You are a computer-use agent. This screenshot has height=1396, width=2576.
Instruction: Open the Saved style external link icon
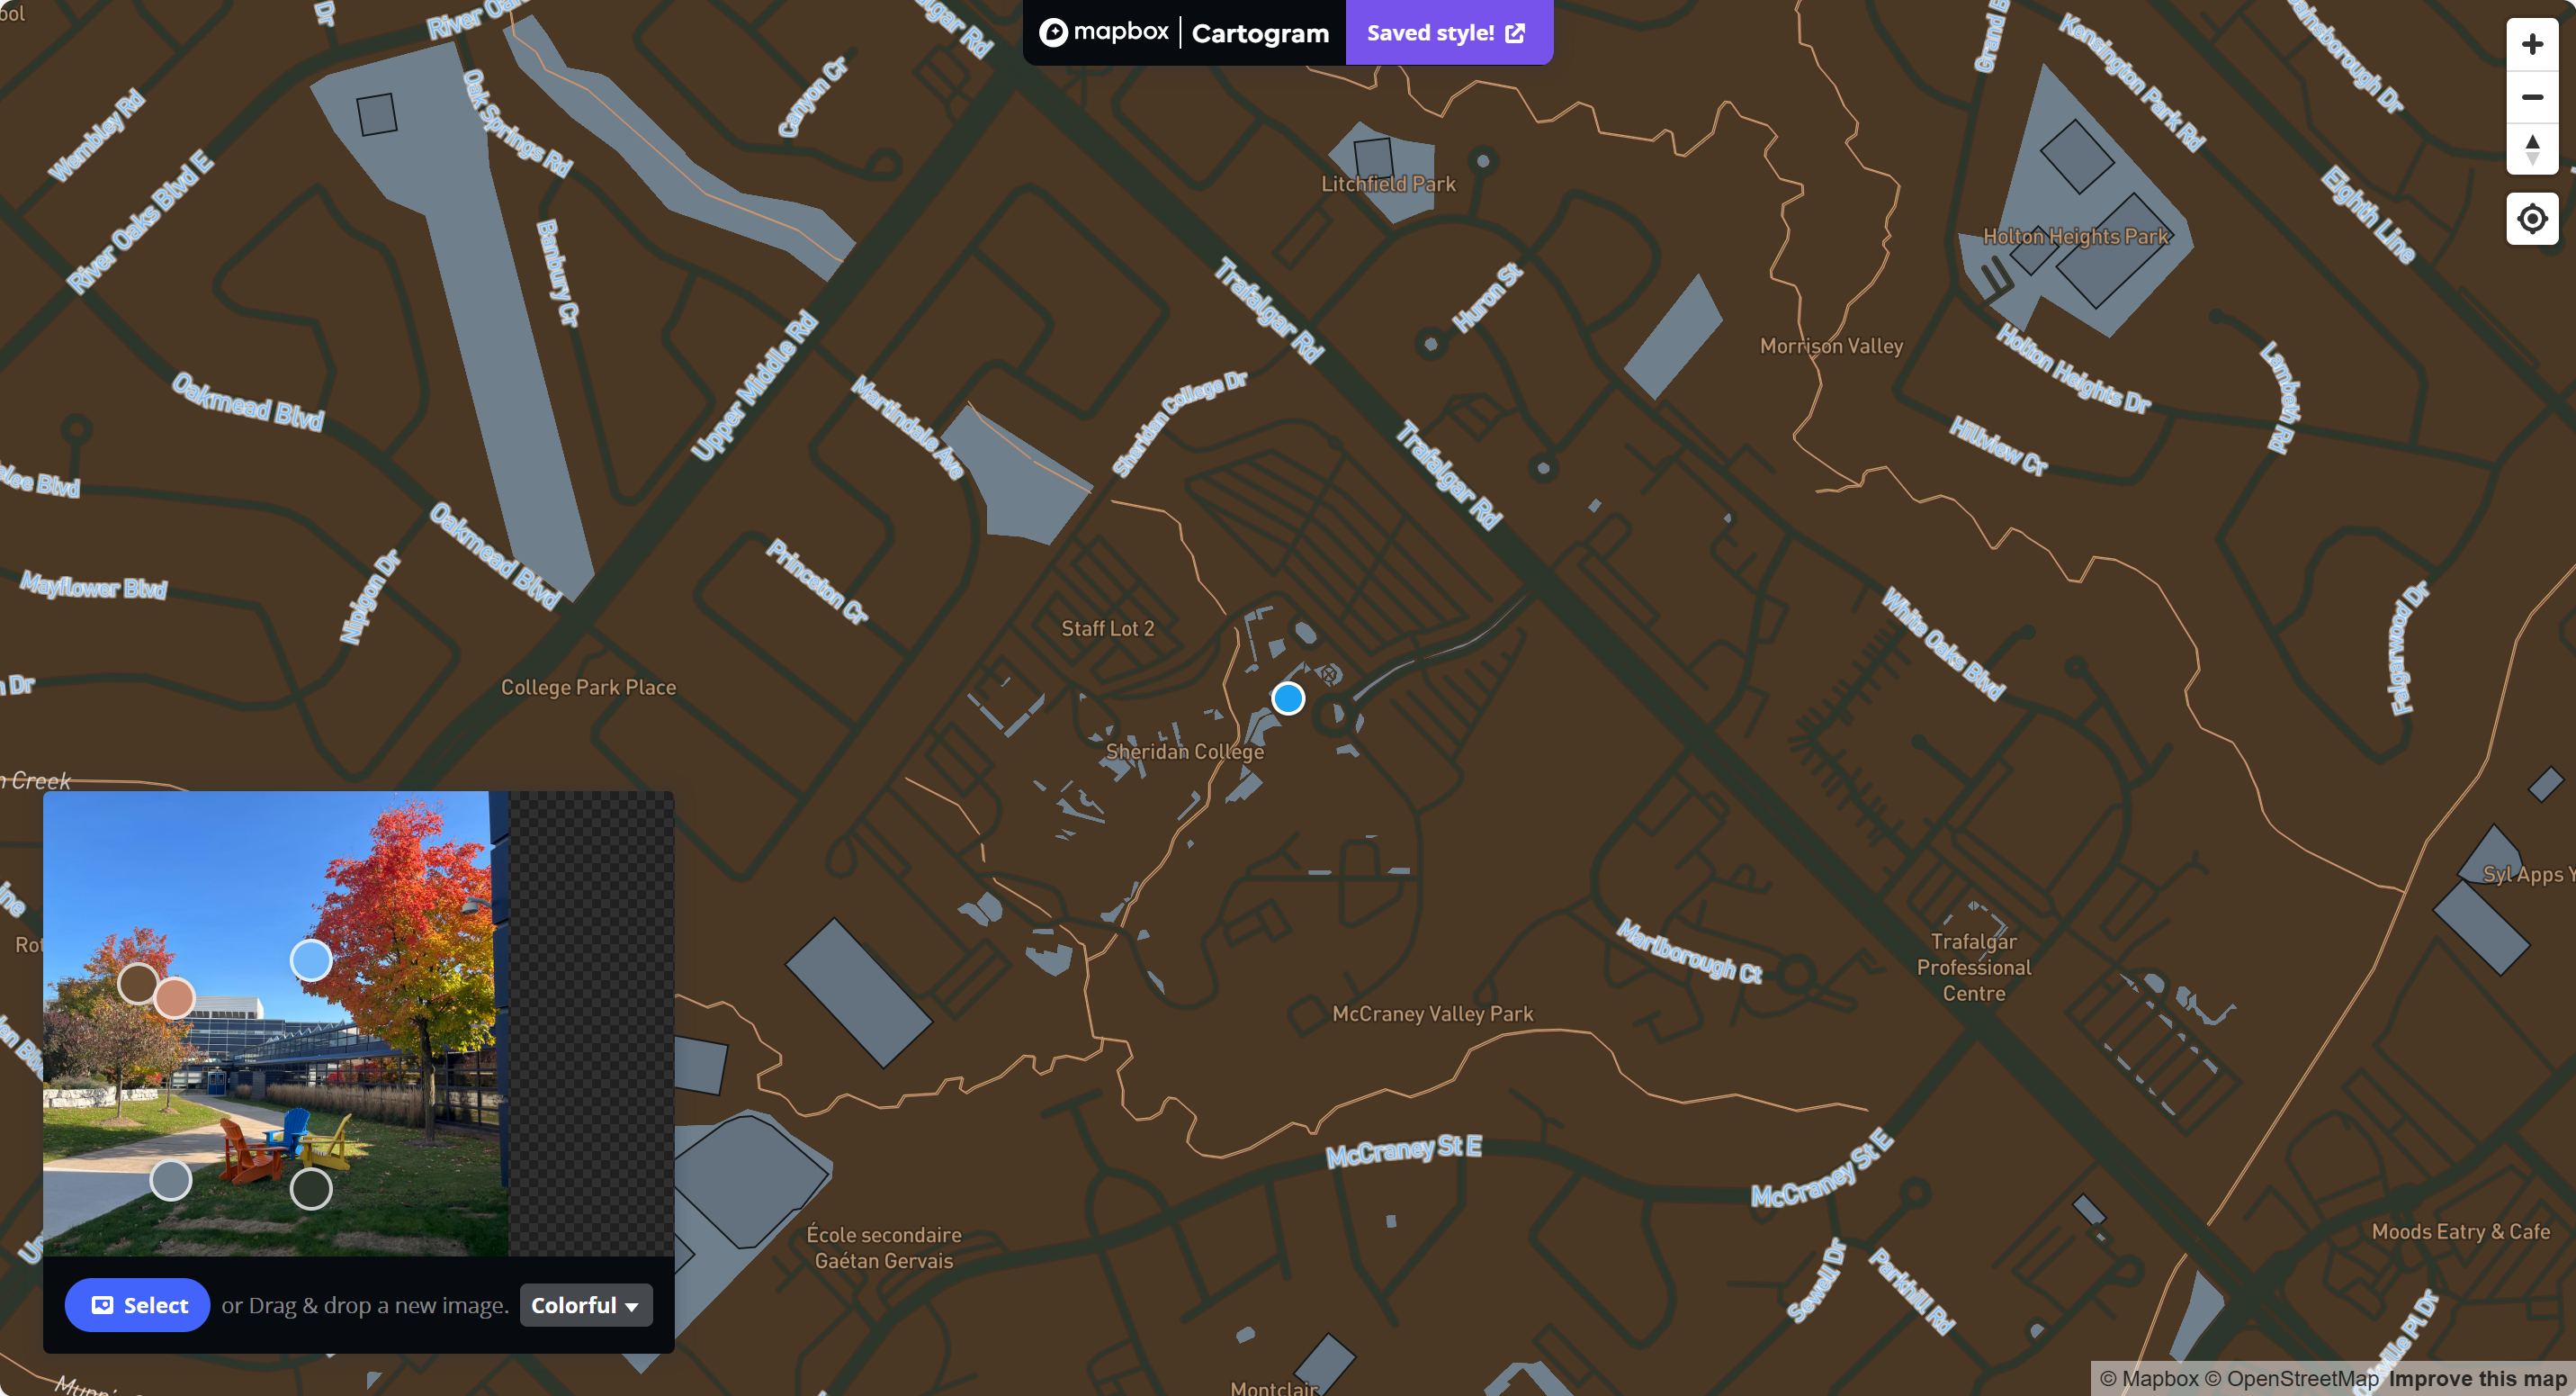[1514, 32]
